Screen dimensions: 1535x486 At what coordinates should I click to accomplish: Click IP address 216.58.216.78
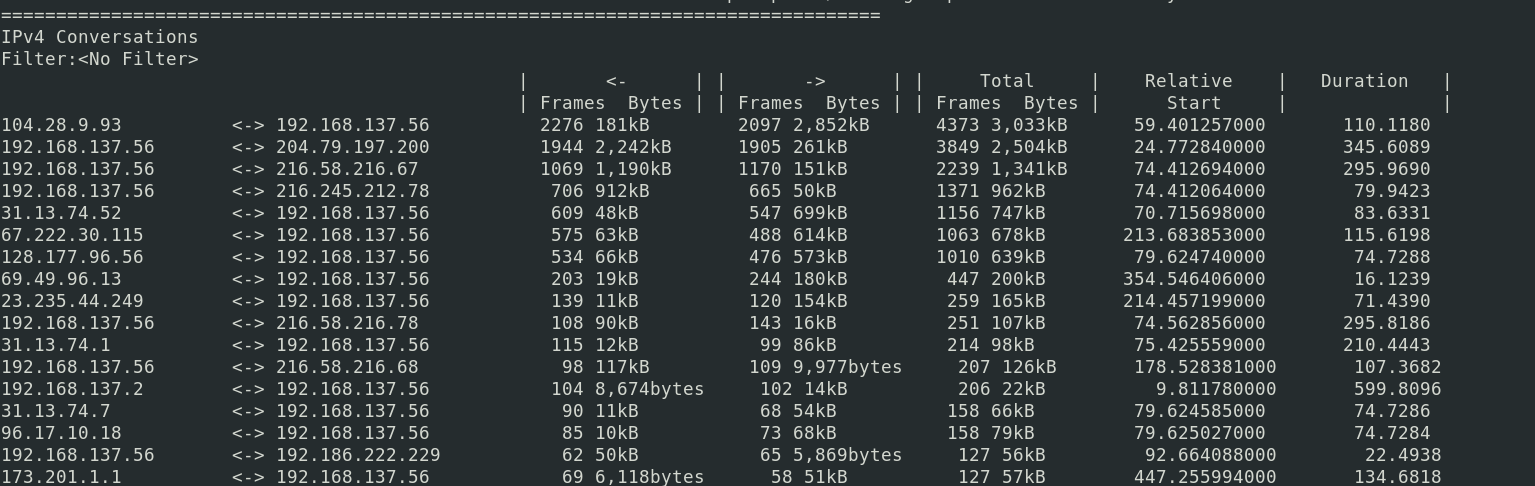(347, 323)
